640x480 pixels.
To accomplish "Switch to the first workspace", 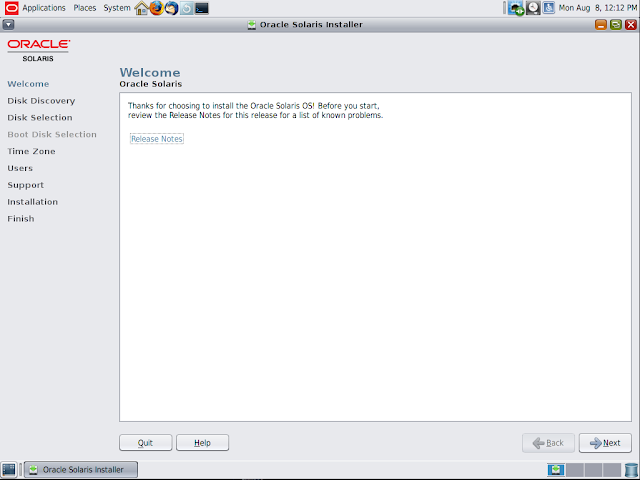I will 556,470.
